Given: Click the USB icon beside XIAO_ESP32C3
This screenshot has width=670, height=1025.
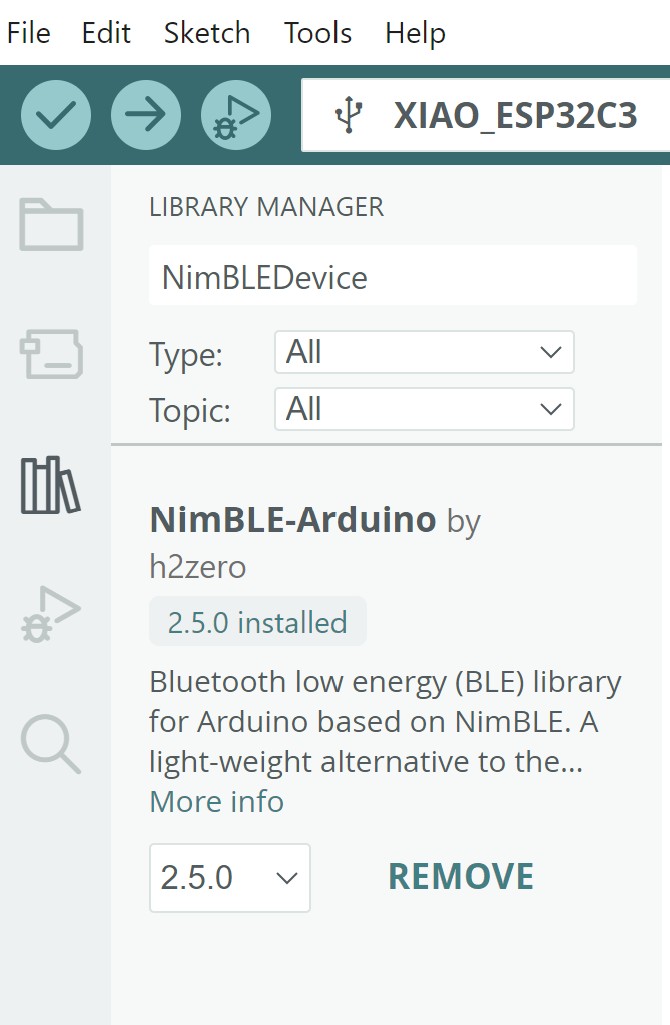Looking at the screenshot, I should pos(348,116).
